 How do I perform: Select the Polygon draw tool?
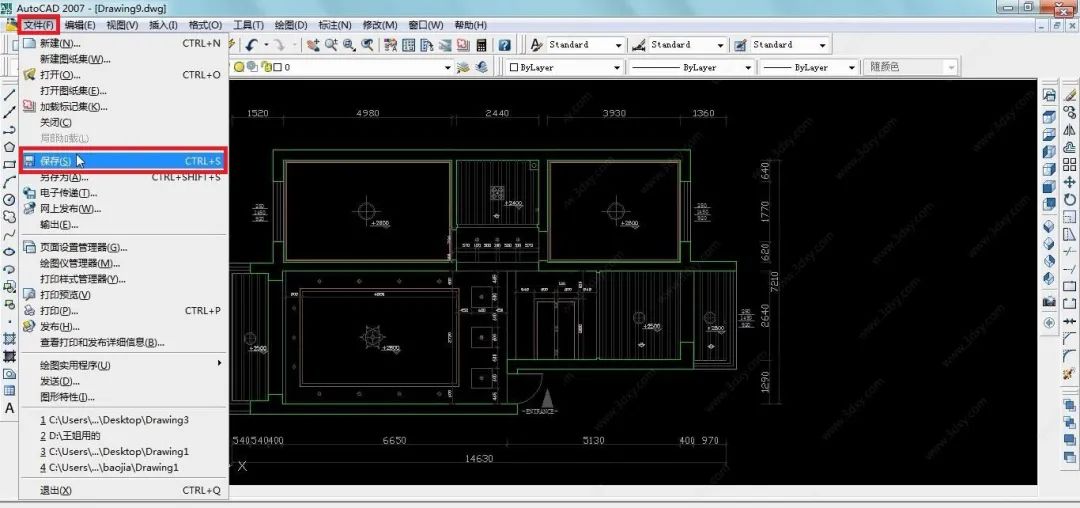click(10, 147)
